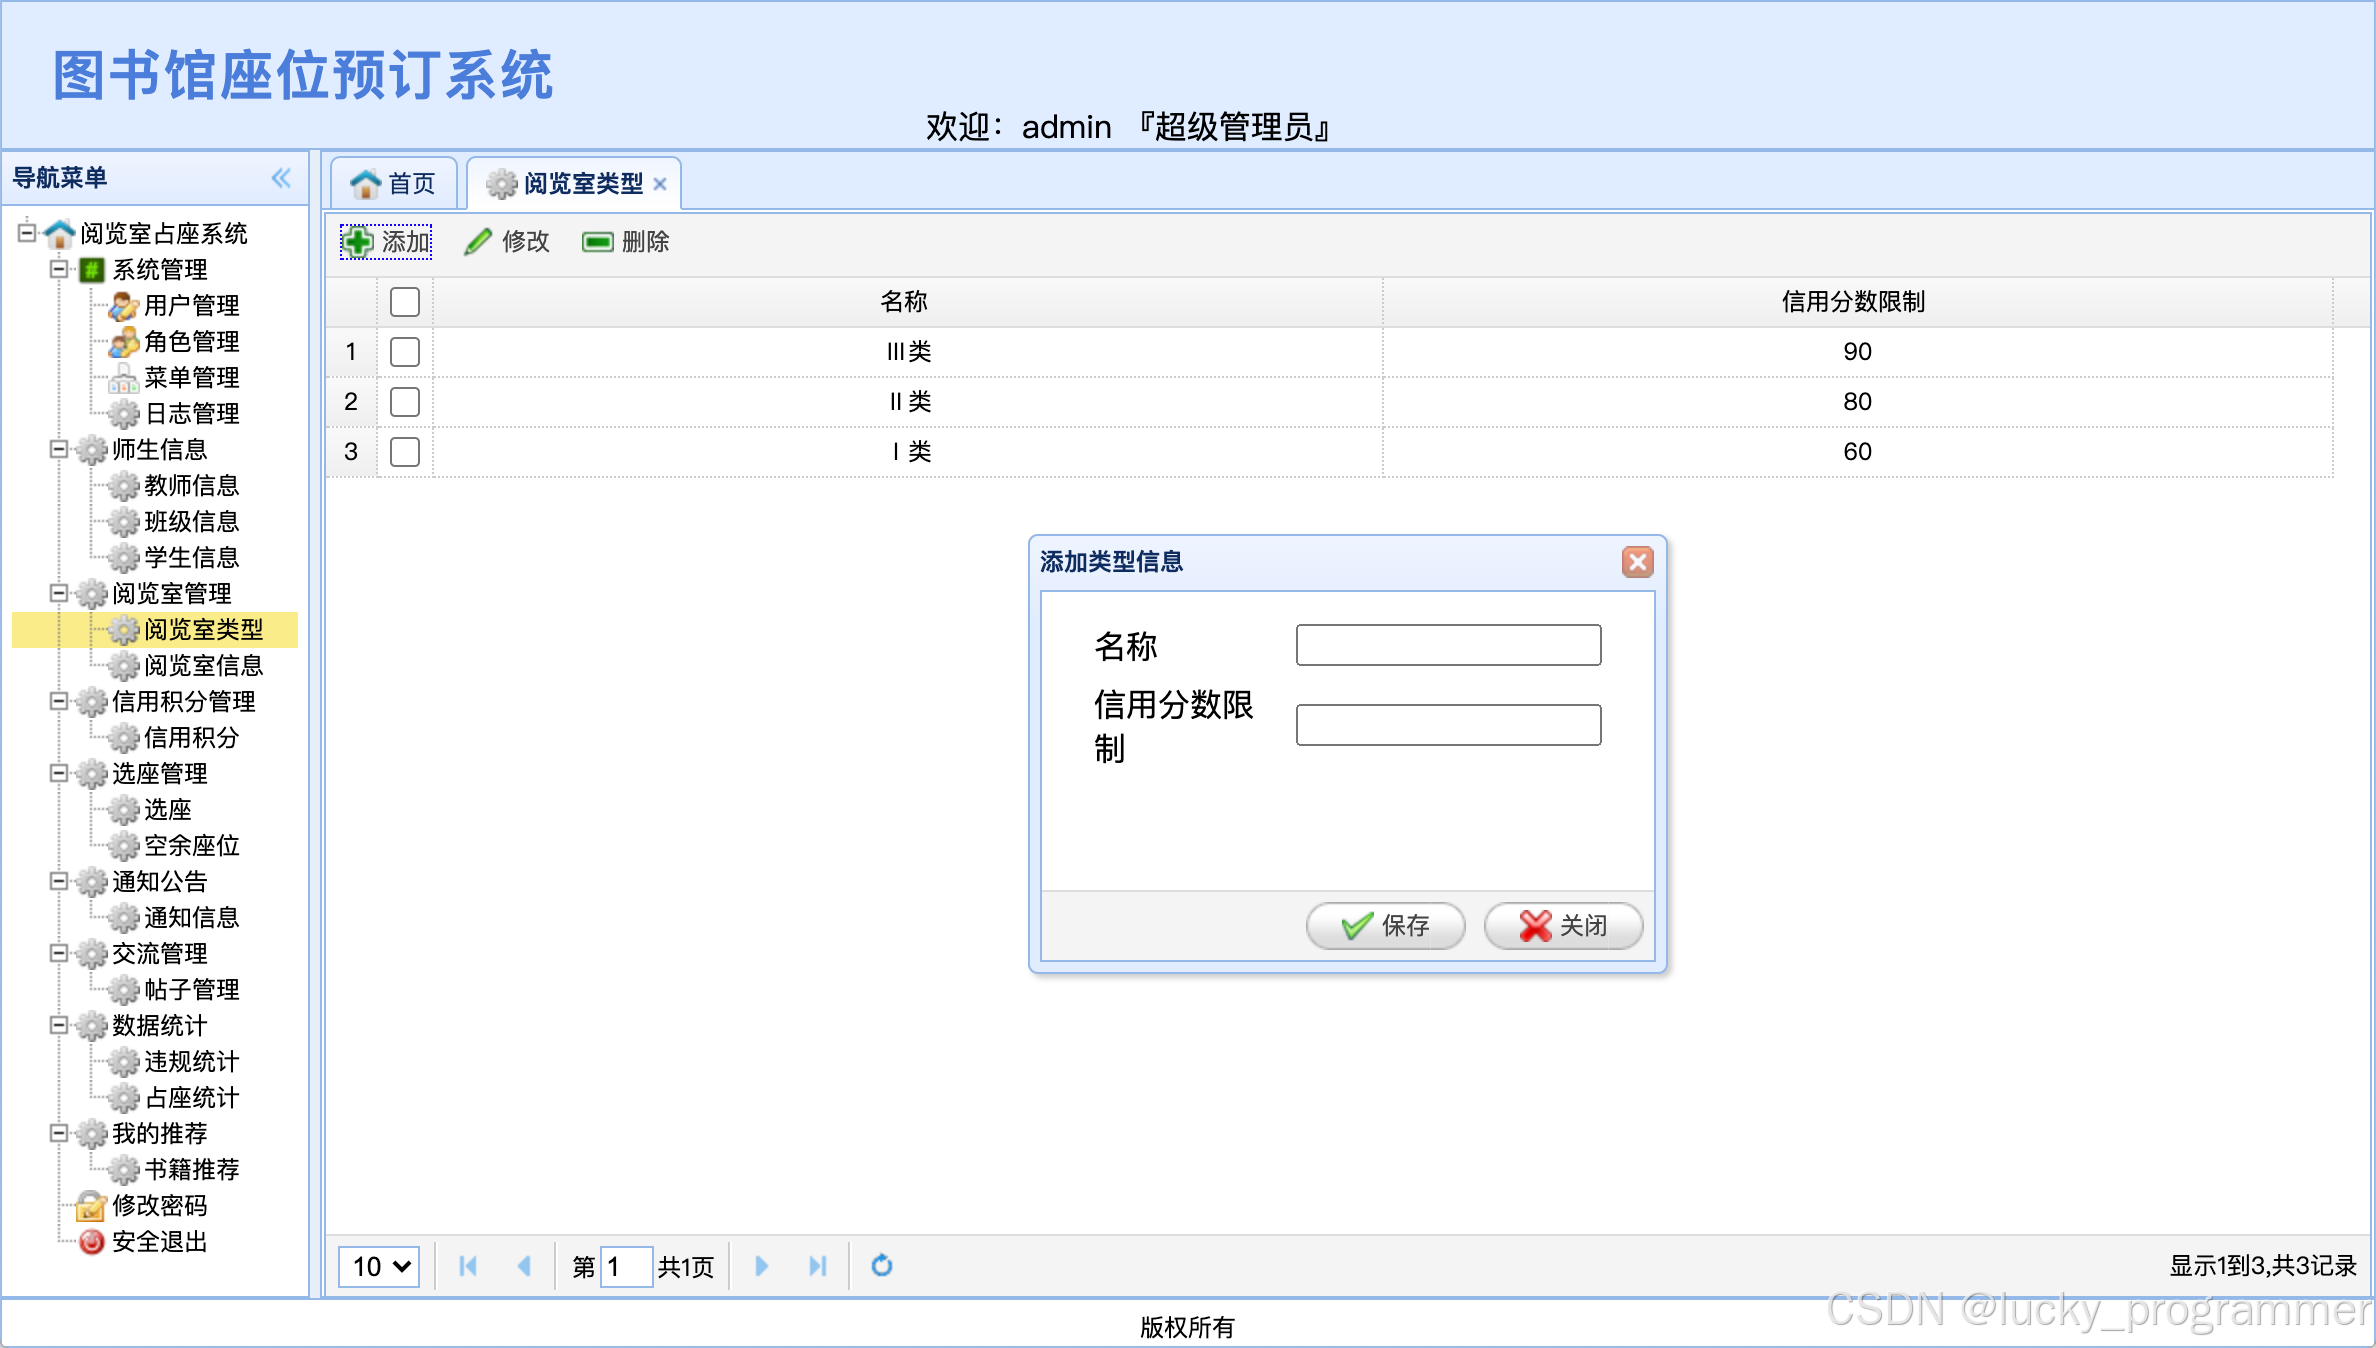This screenshot has height=1348, width=2376.
Task: Open 阅览室信息 in the navigation tree
Action: click(203, 665)
